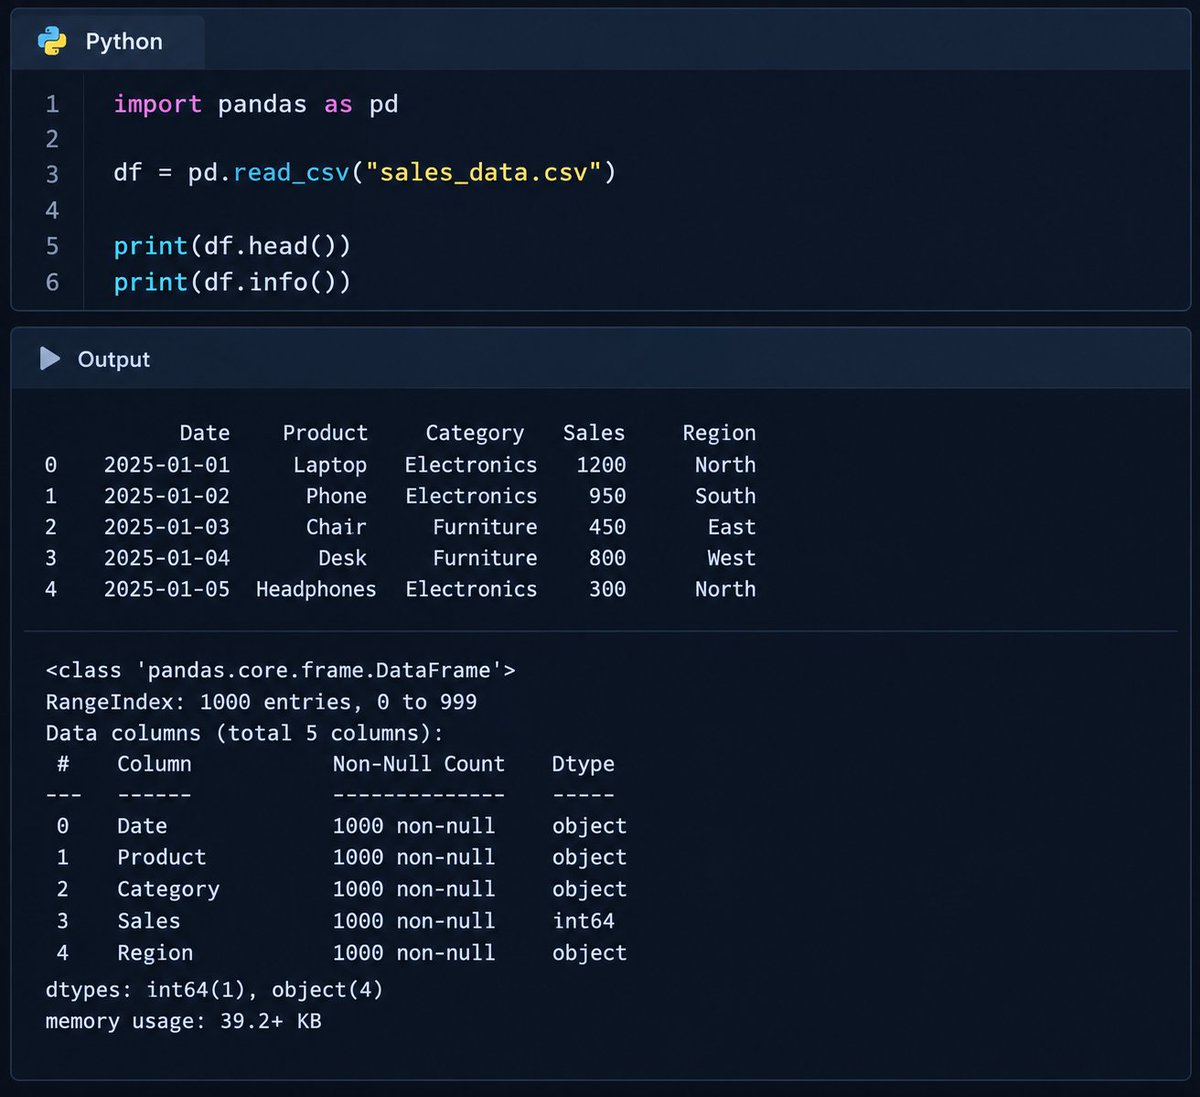The width and height of the screenshot is (1200, 1097).
Task: Click the date cell 2025-01-04
Action: click(167, 558)
